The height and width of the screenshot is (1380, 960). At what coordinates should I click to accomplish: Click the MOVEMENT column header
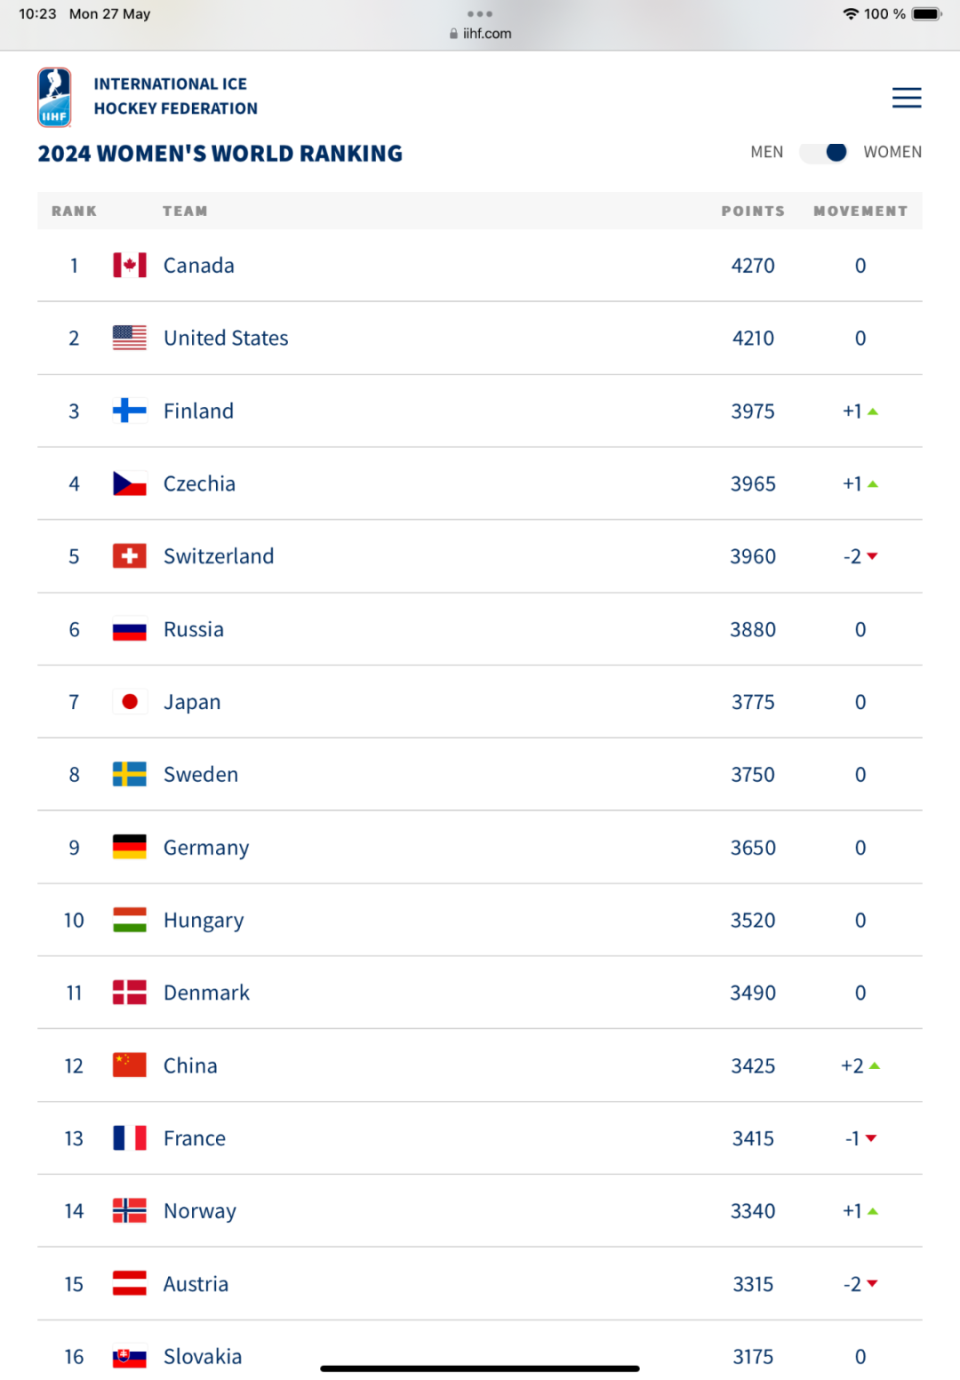point(860,211)
